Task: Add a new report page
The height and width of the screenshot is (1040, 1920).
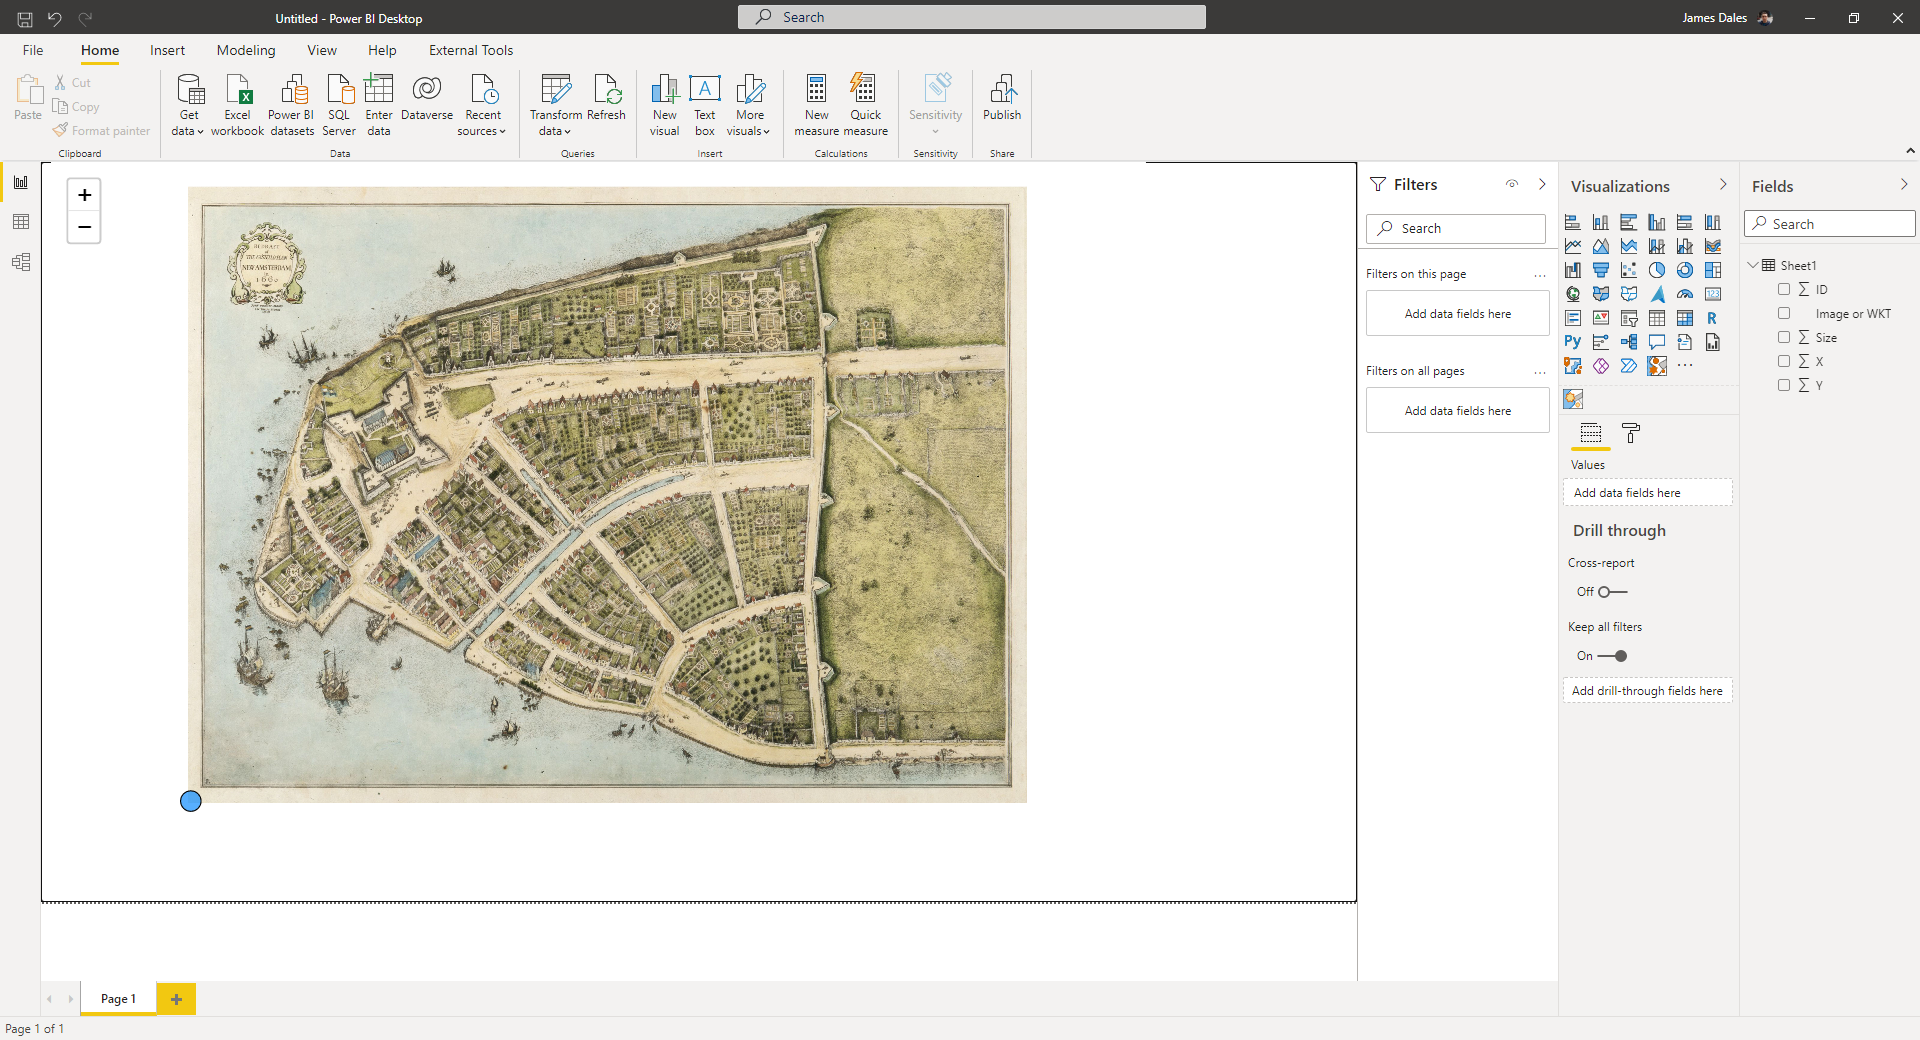Action: 176,999
